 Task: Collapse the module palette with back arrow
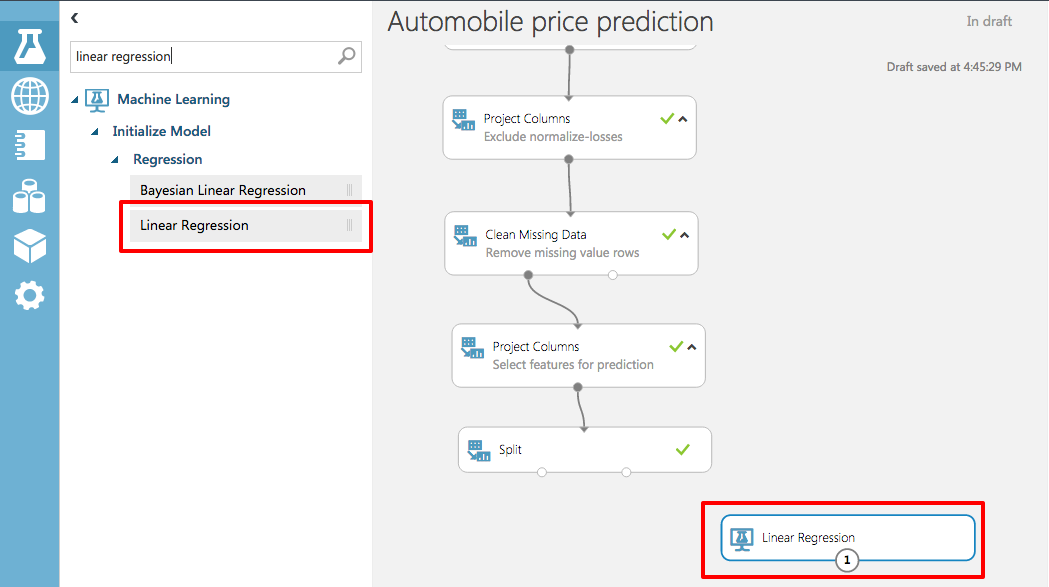click(x=75, y=18)
